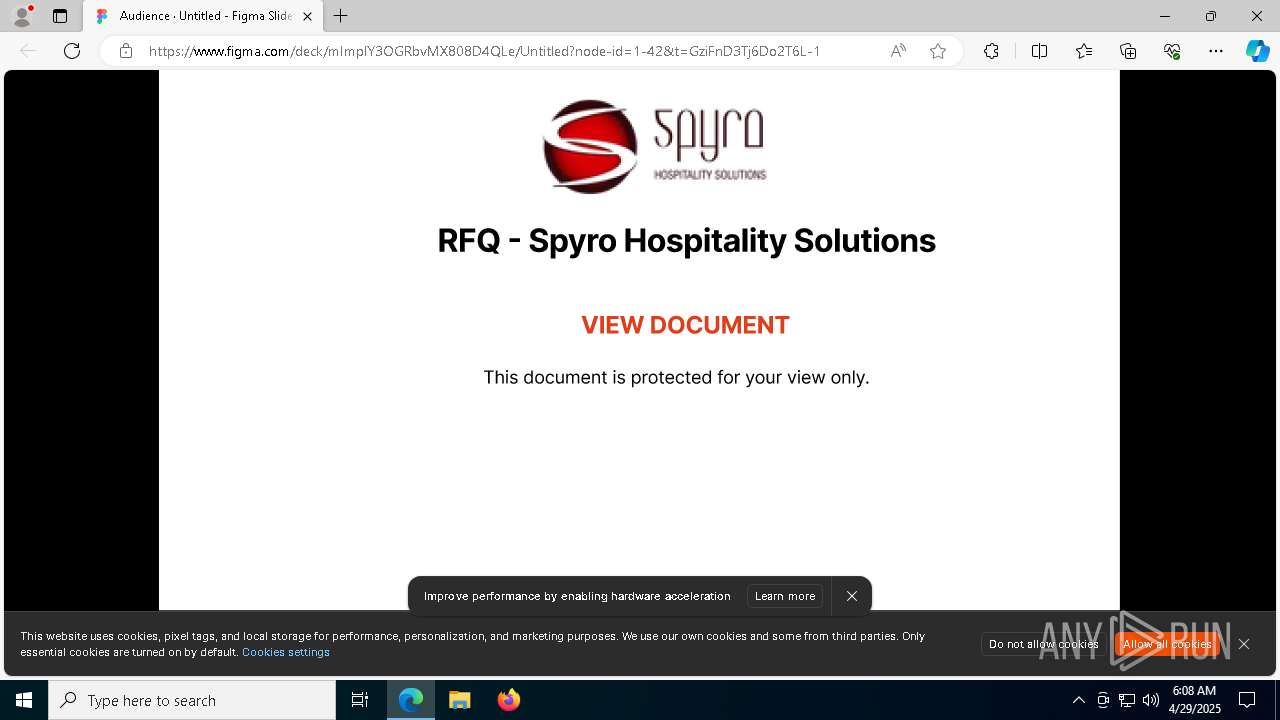Viewport: 1280px width, 720px height.
Task: Add this page to favorites star
Action: (938, 51)
